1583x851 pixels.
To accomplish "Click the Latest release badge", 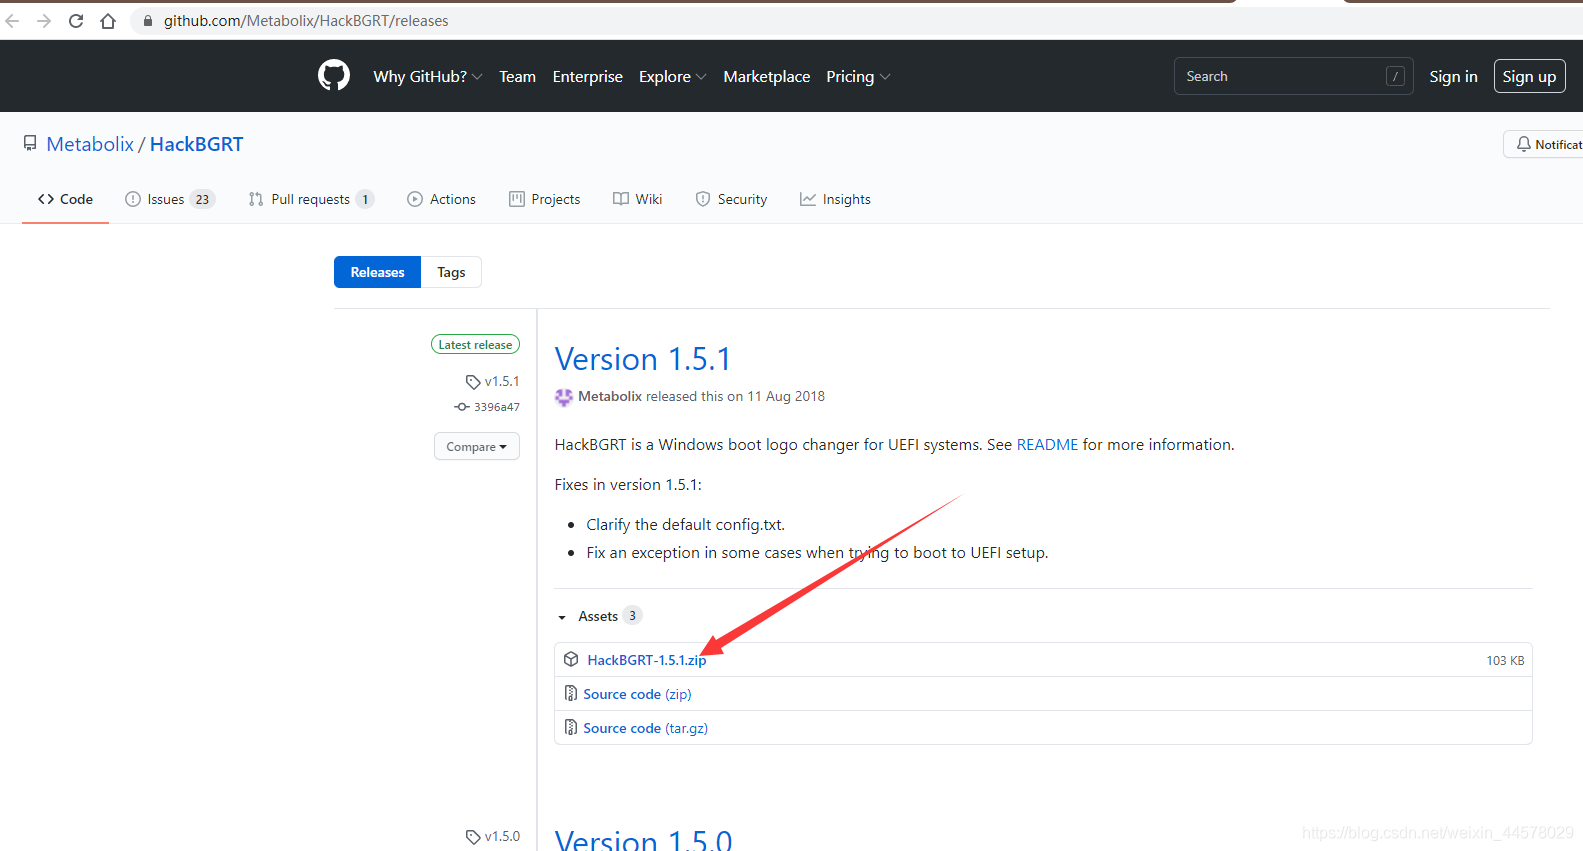I will coord(475,344).
